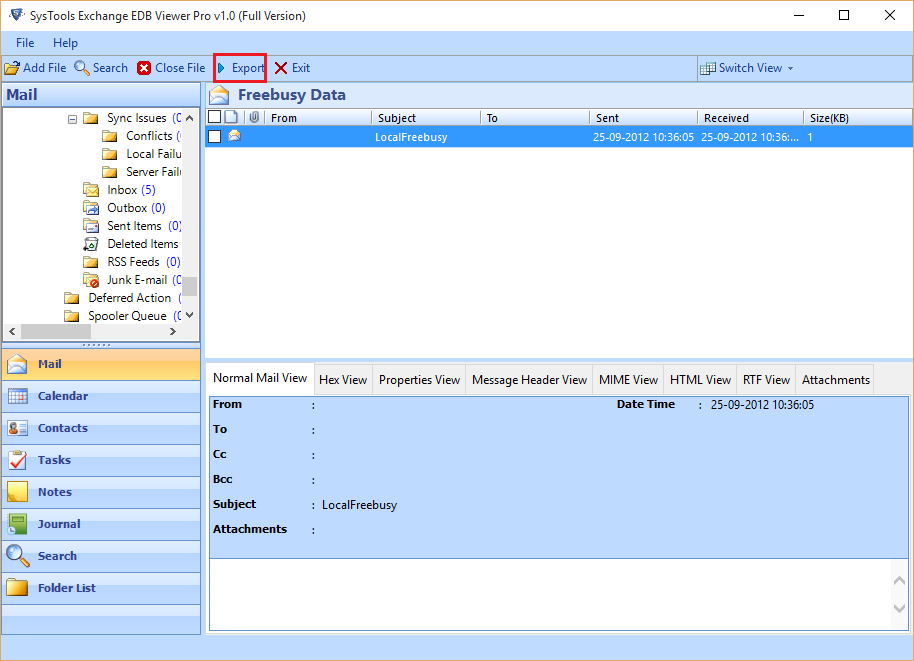This screenshot has width=914, height=661.
Task: Sort by the Sent column header
Action: (644, 118)
